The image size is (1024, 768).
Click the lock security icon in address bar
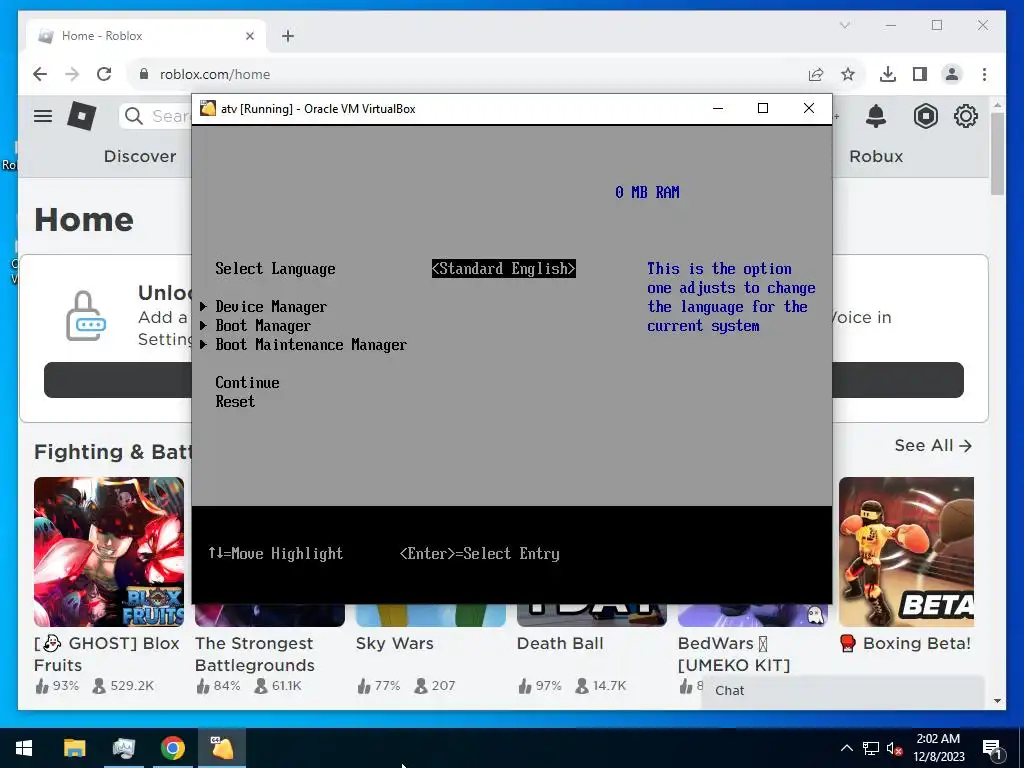click(144, 74)
